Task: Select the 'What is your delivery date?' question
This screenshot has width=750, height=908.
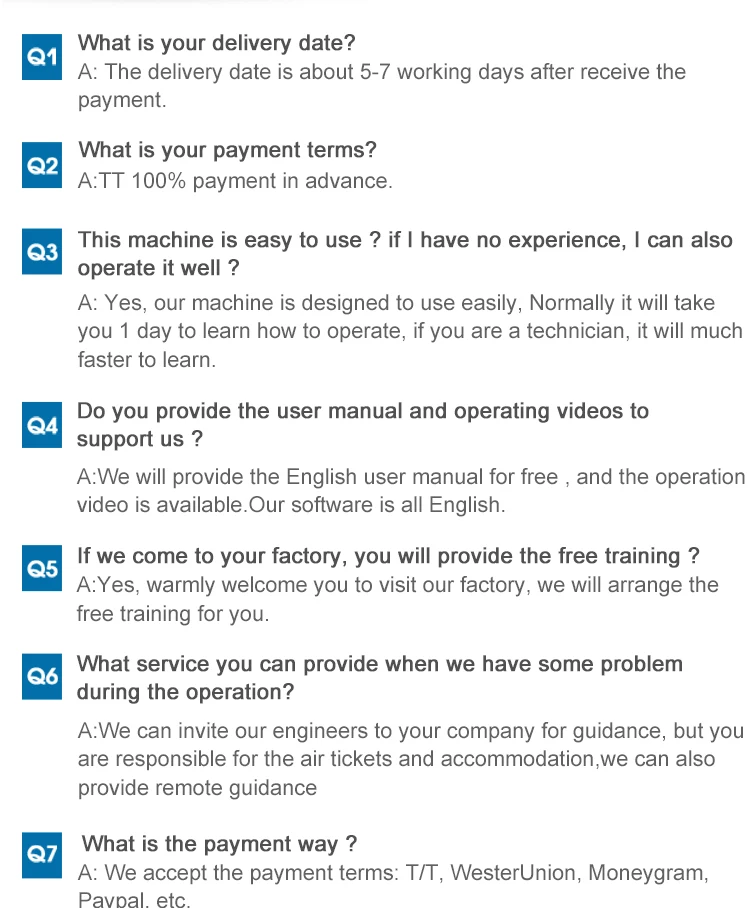Action: pos(216,43)
